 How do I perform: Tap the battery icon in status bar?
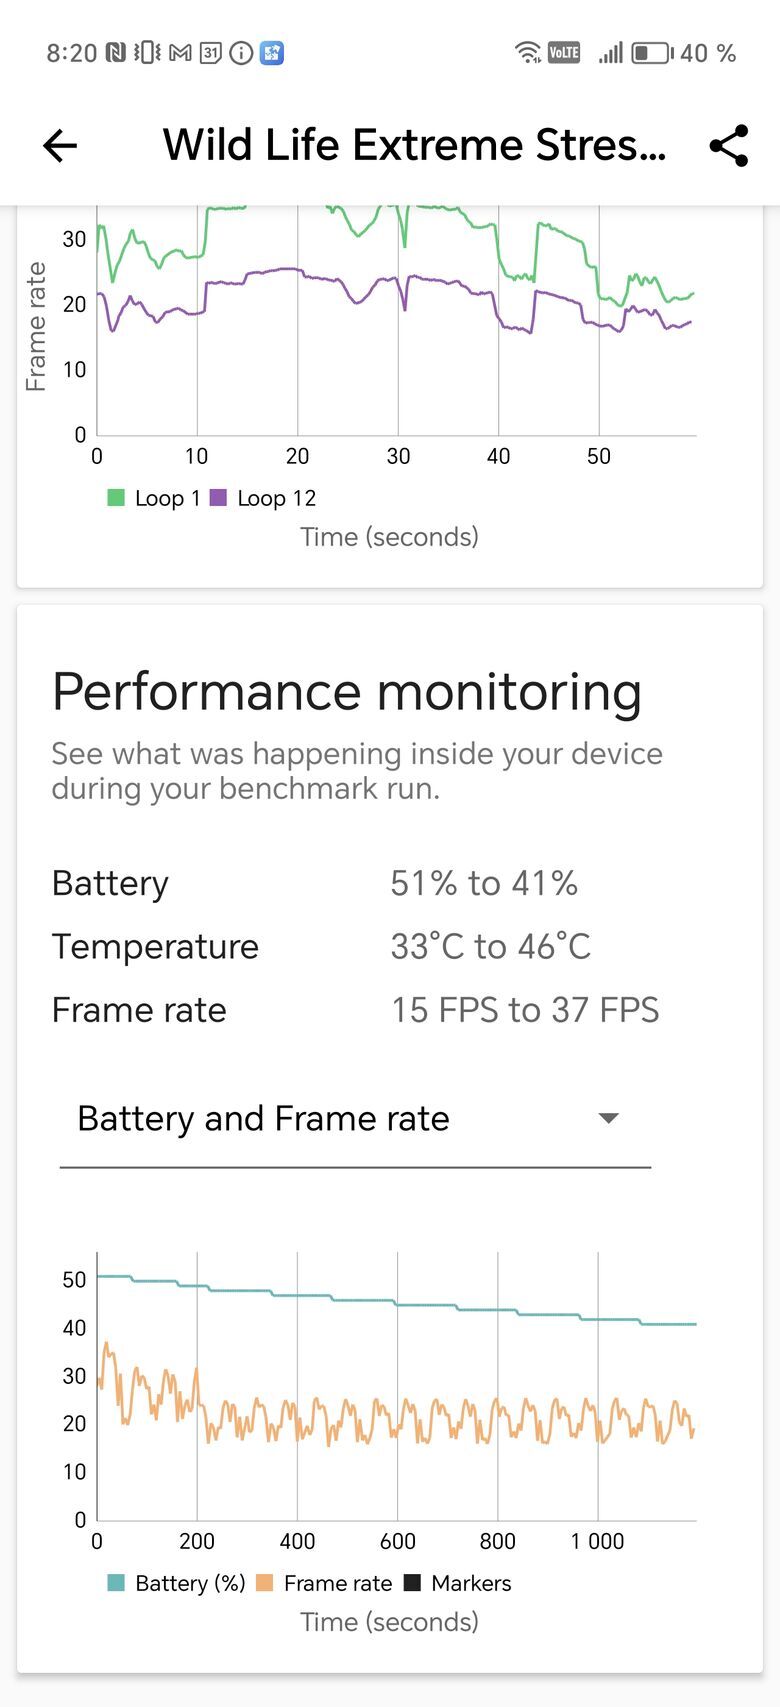[652, 53]
